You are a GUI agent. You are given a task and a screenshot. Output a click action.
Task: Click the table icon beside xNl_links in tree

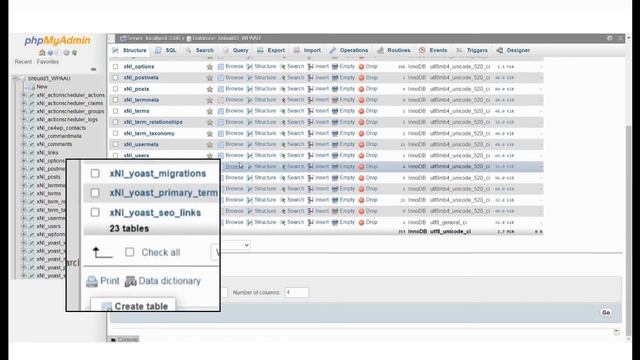pyautogui.click(x=32, y=152)
